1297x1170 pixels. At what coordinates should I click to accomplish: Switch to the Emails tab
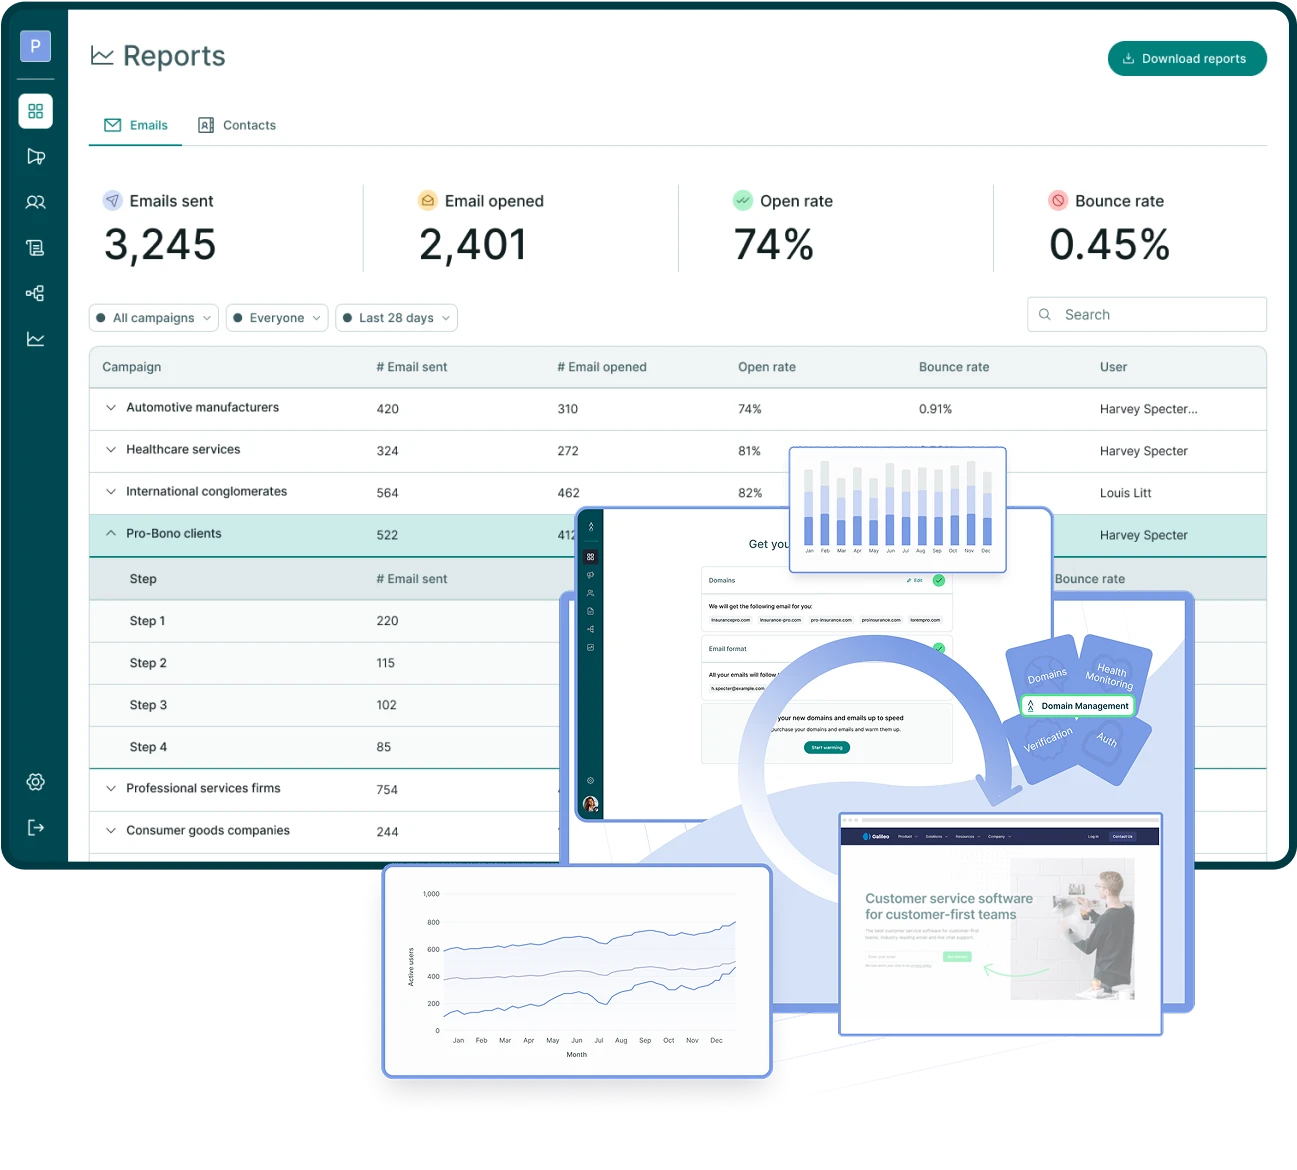pos(136,125)
